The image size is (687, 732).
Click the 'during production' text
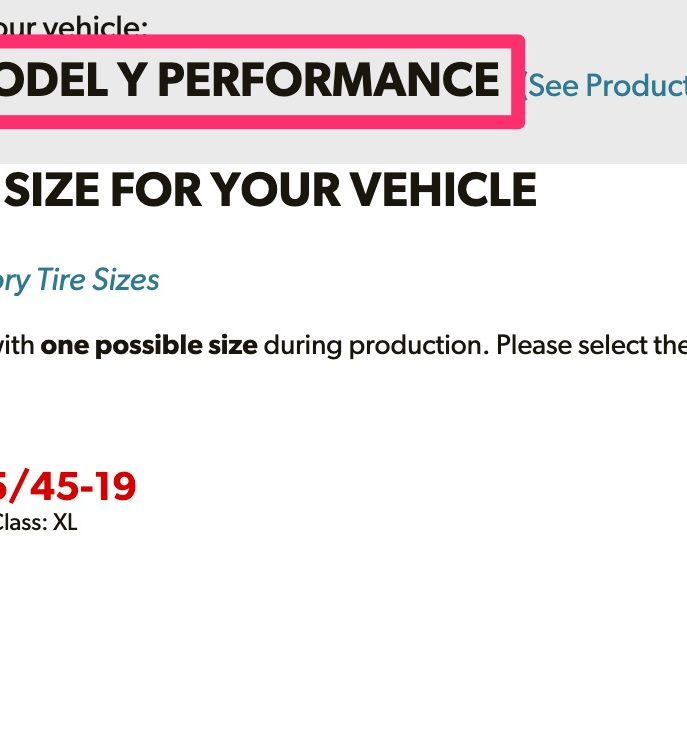tap(376, 346)
